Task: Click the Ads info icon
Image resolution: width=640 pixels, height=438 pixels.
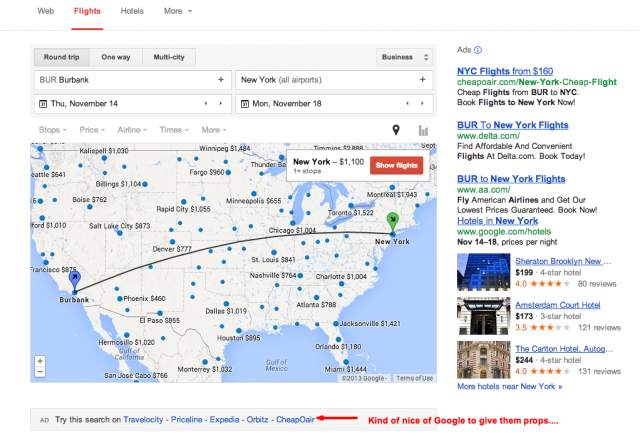Action: [x=478, y=50]
